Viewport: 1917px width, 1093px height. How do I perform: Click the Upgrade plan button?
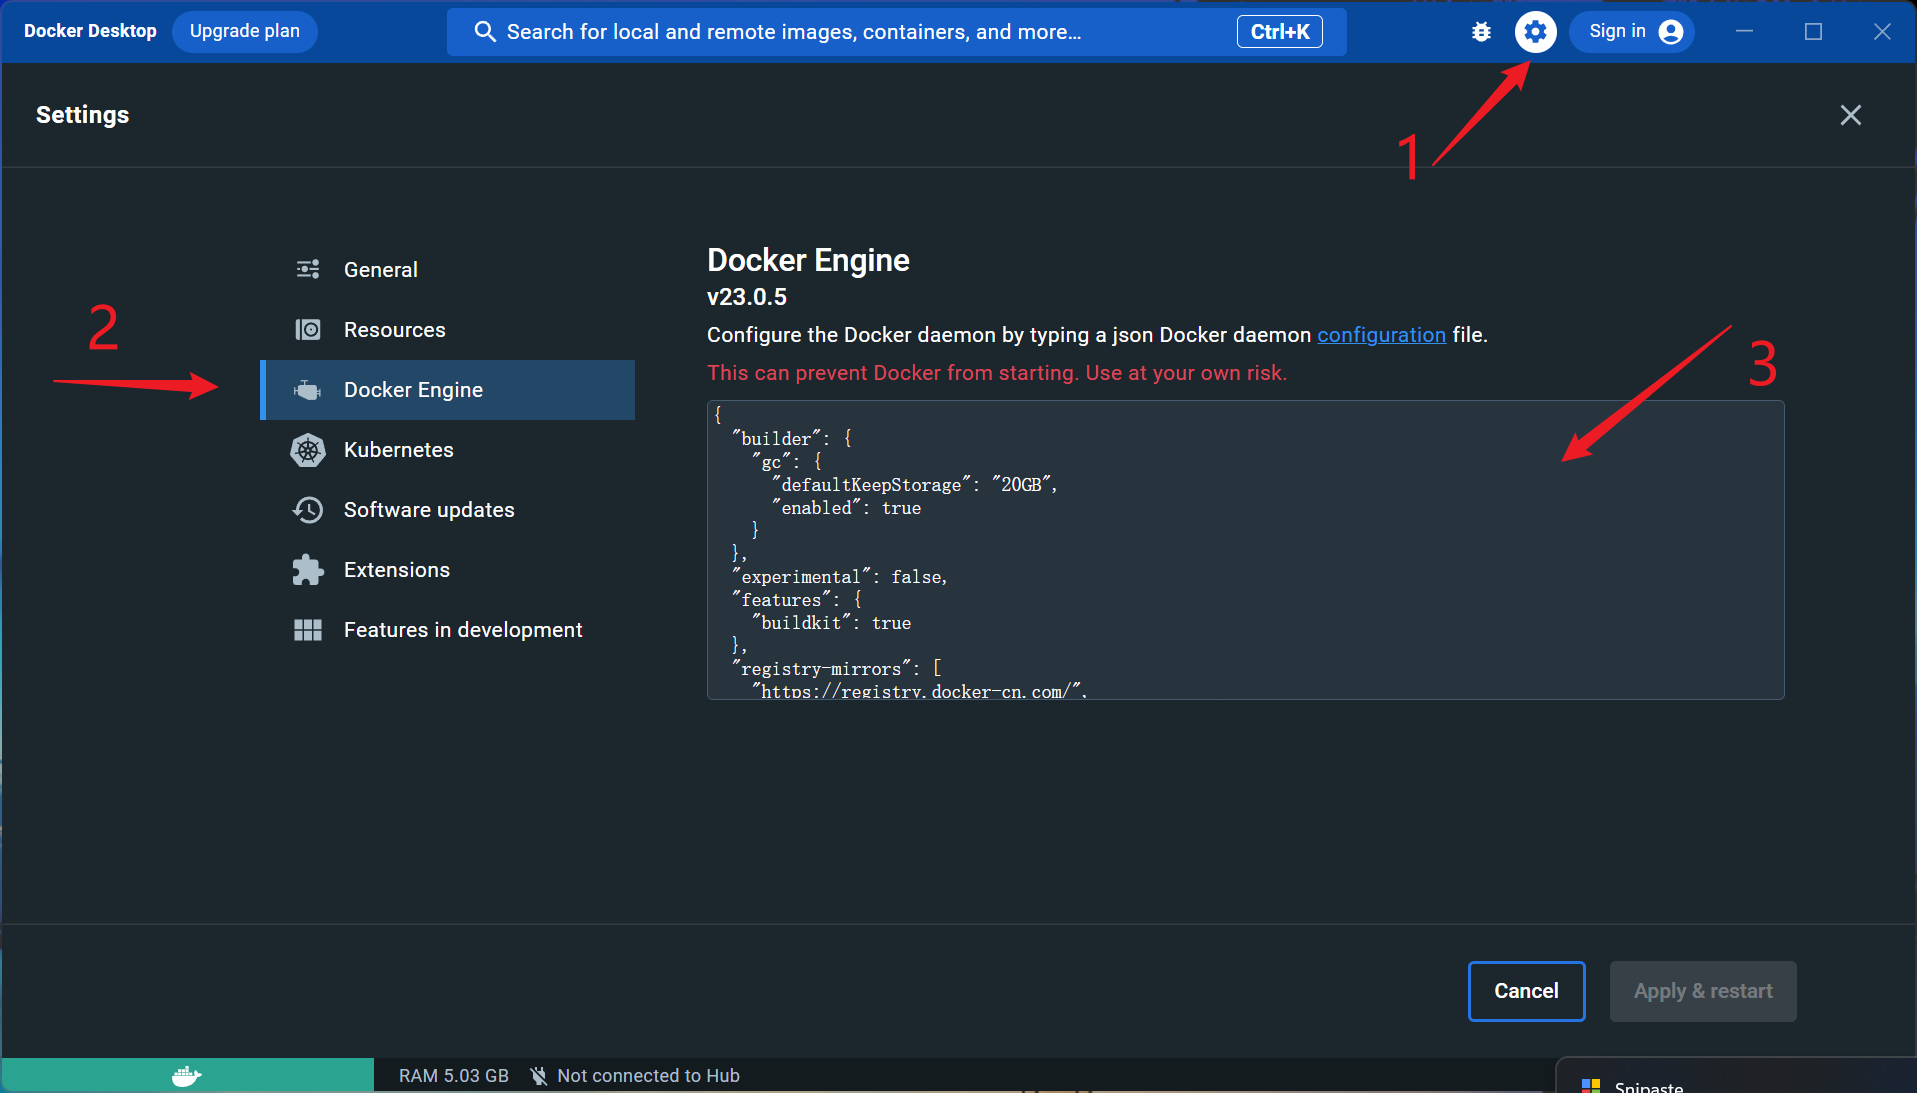coord(245,32)
